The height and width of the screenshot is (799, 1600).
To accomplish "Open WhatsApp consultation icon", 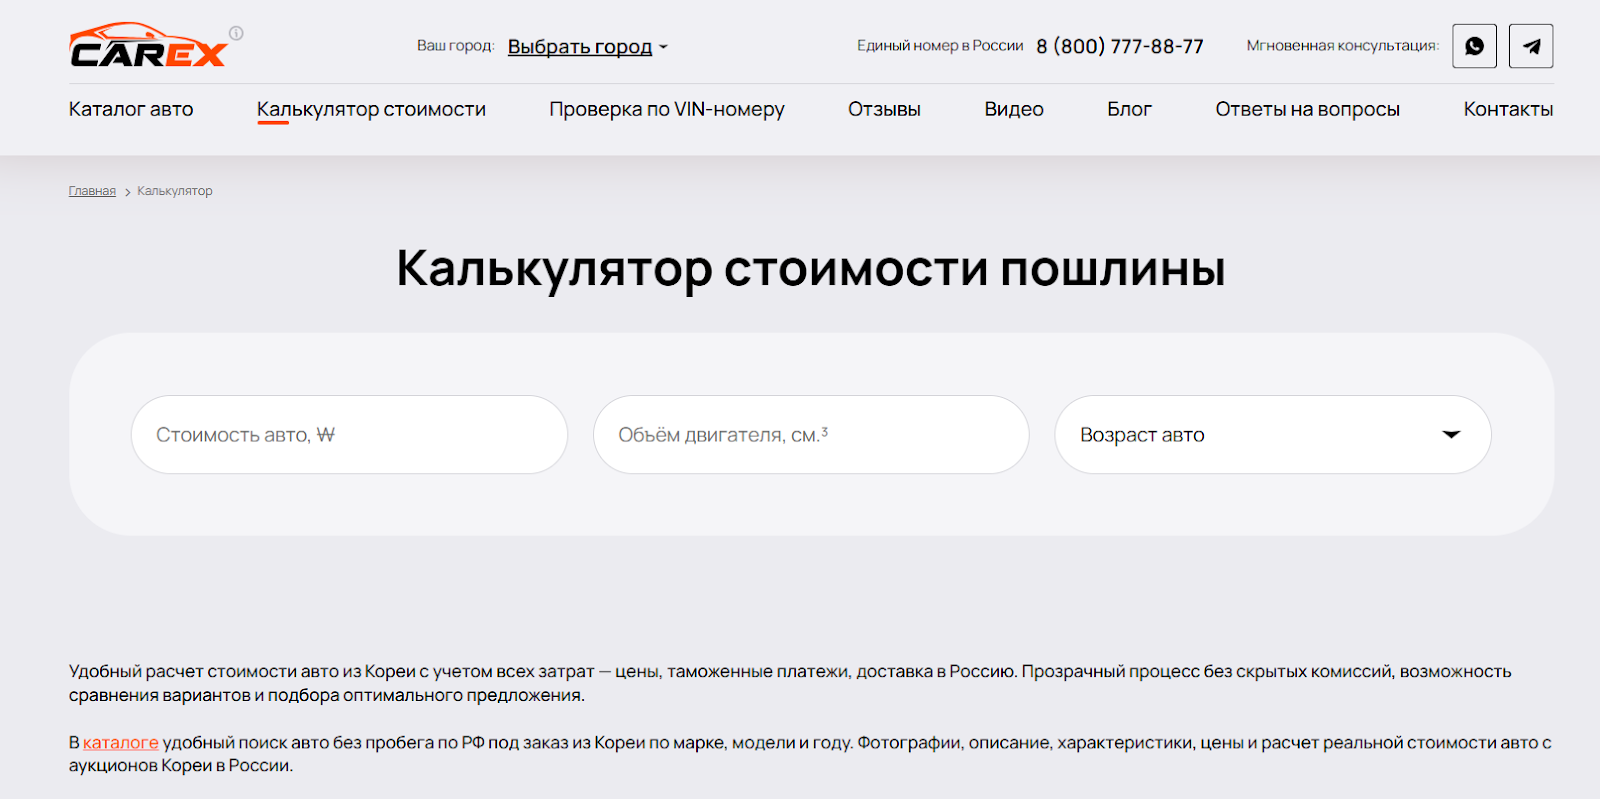I will coord(1474,46).
